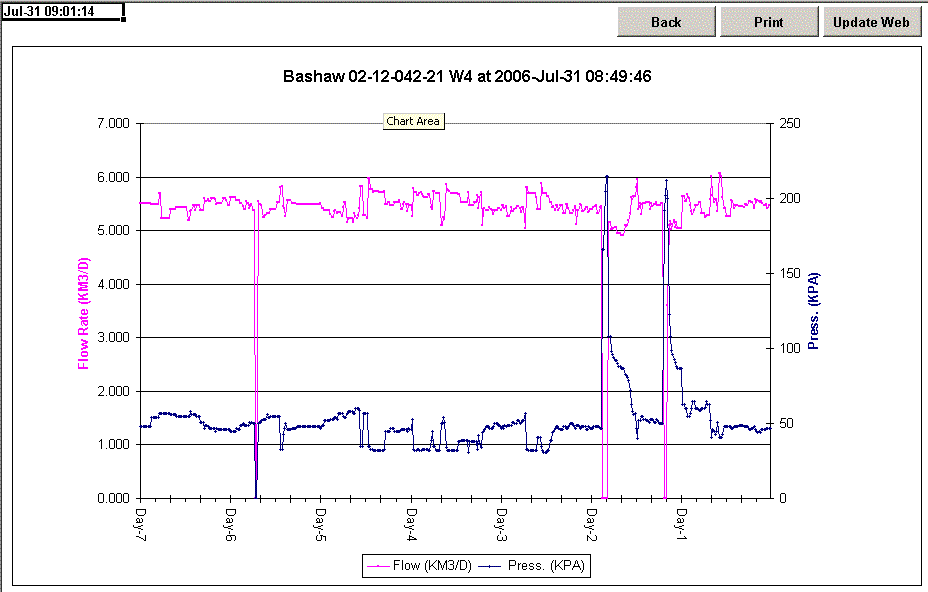Select the Bashaw chart title text
This screenshot has width=928, height=592.
coord(467,76)
